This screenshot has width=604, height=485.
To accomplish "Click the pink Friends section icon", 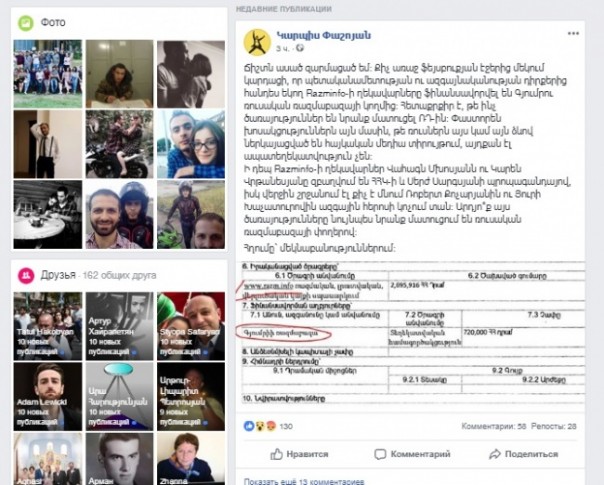I will click(26, 275).
